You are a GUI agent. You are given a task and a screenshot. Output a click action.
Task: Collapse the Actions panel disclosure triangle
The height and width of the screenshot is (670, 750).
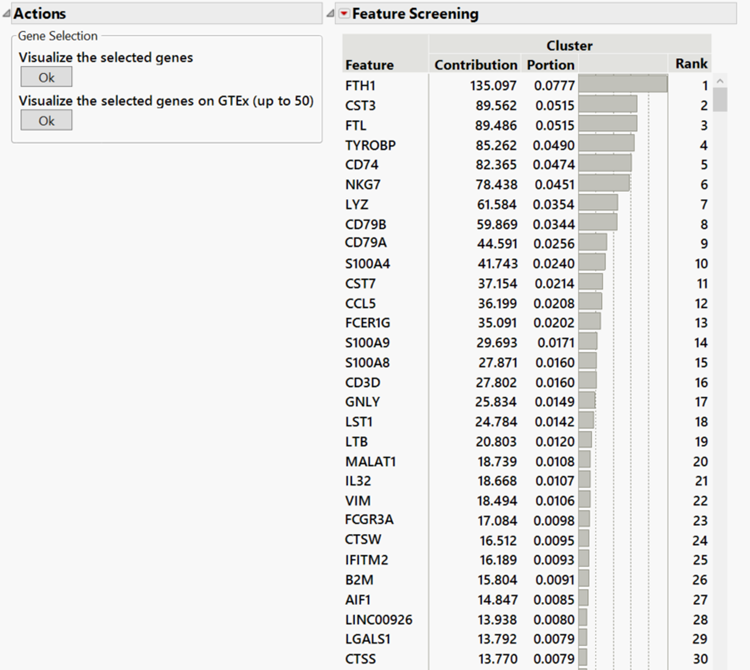tap(6, 15)
